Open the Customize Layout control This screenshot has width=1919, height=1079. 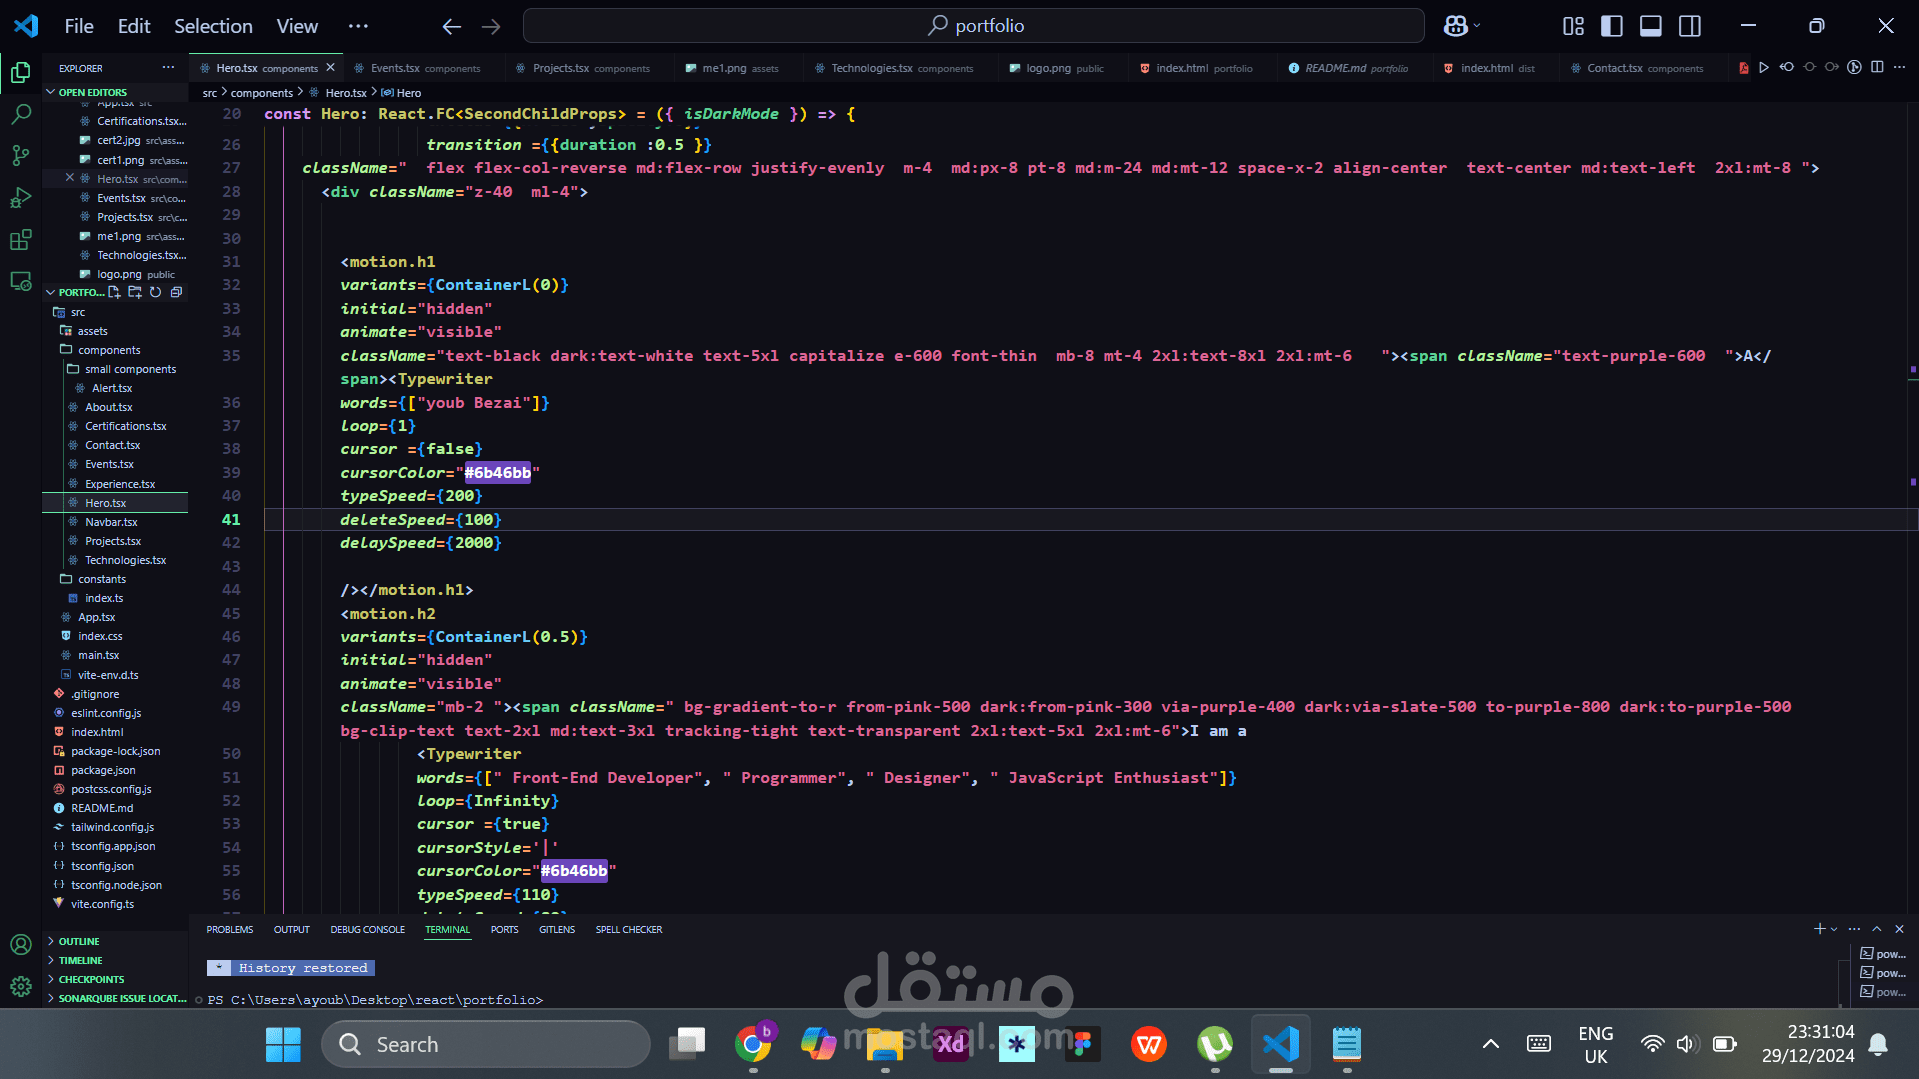pos(1573,26)
